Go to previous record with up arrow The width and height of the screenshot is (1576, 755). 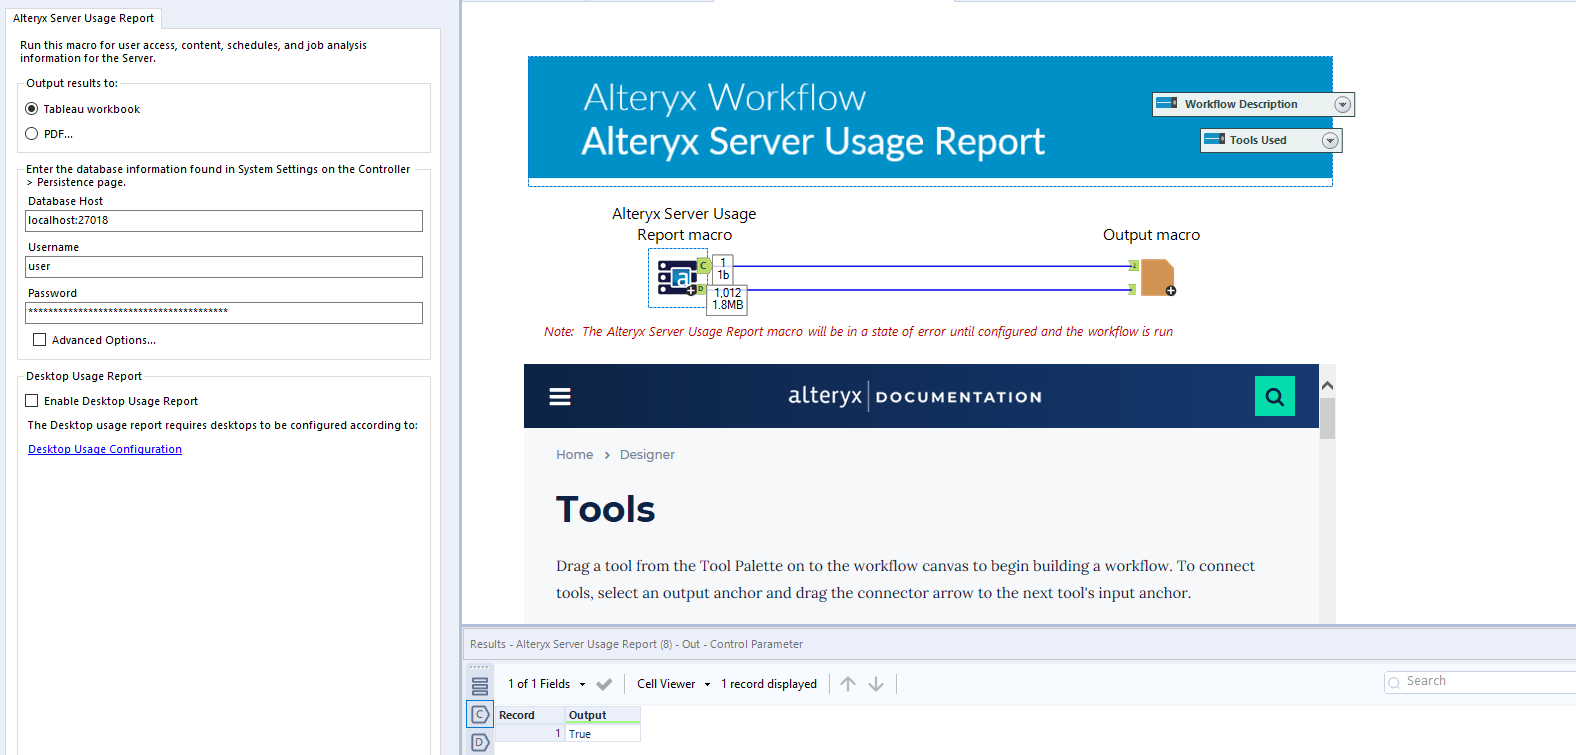[848, 684]
